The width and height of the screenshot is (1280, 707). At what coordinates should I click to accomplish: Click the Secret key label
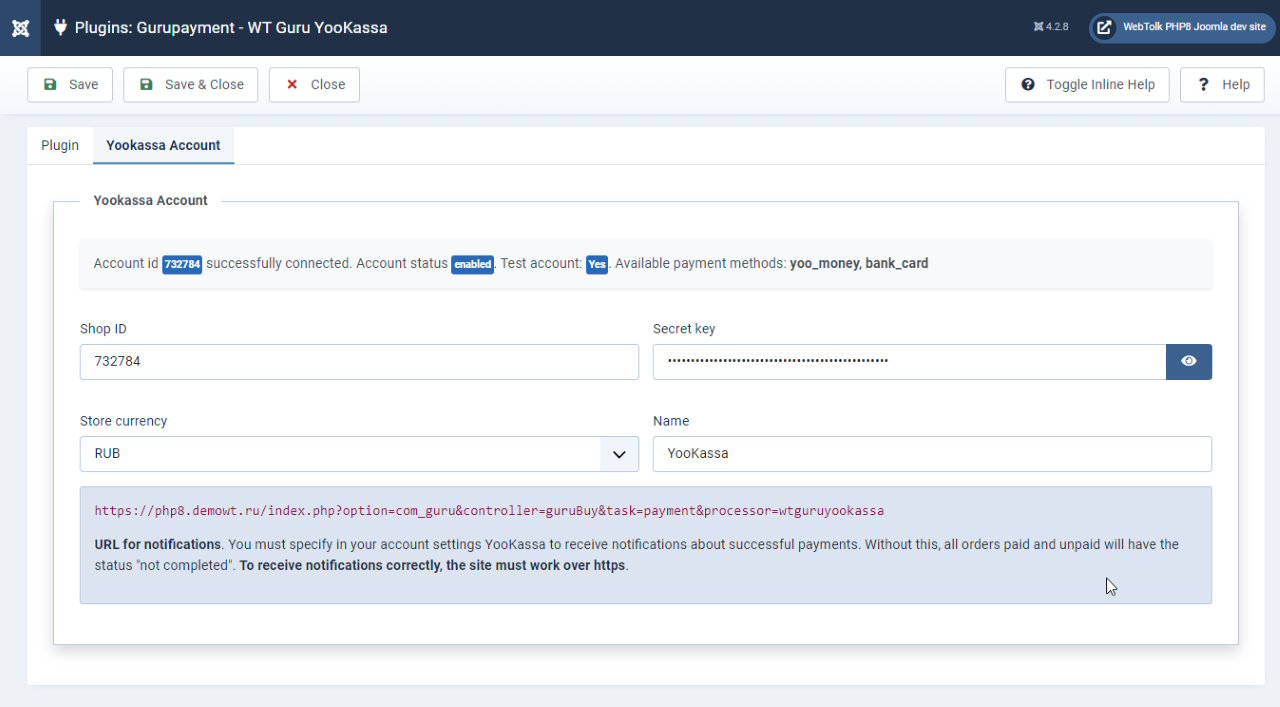click(x=684, y=329)
